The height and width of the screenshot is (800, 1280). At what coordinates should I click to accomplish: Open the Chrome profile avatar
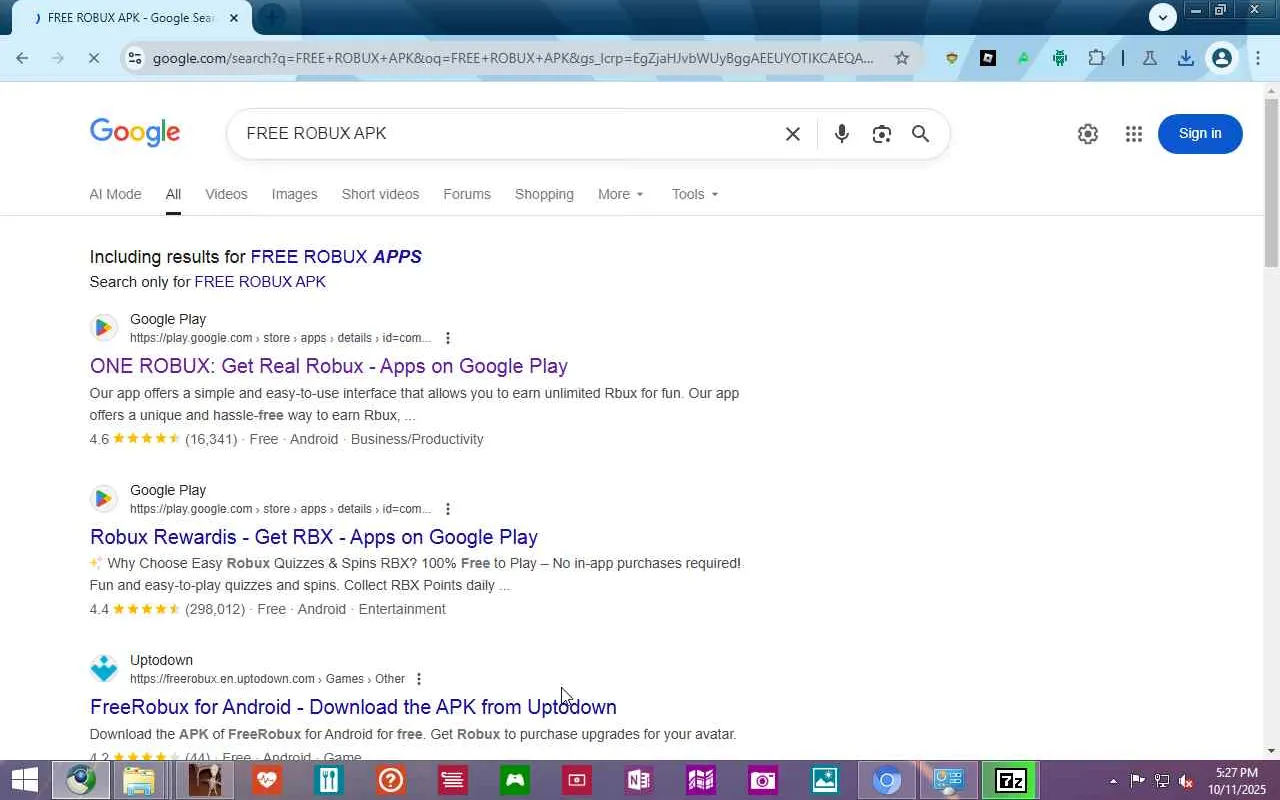coord(1221,58)
